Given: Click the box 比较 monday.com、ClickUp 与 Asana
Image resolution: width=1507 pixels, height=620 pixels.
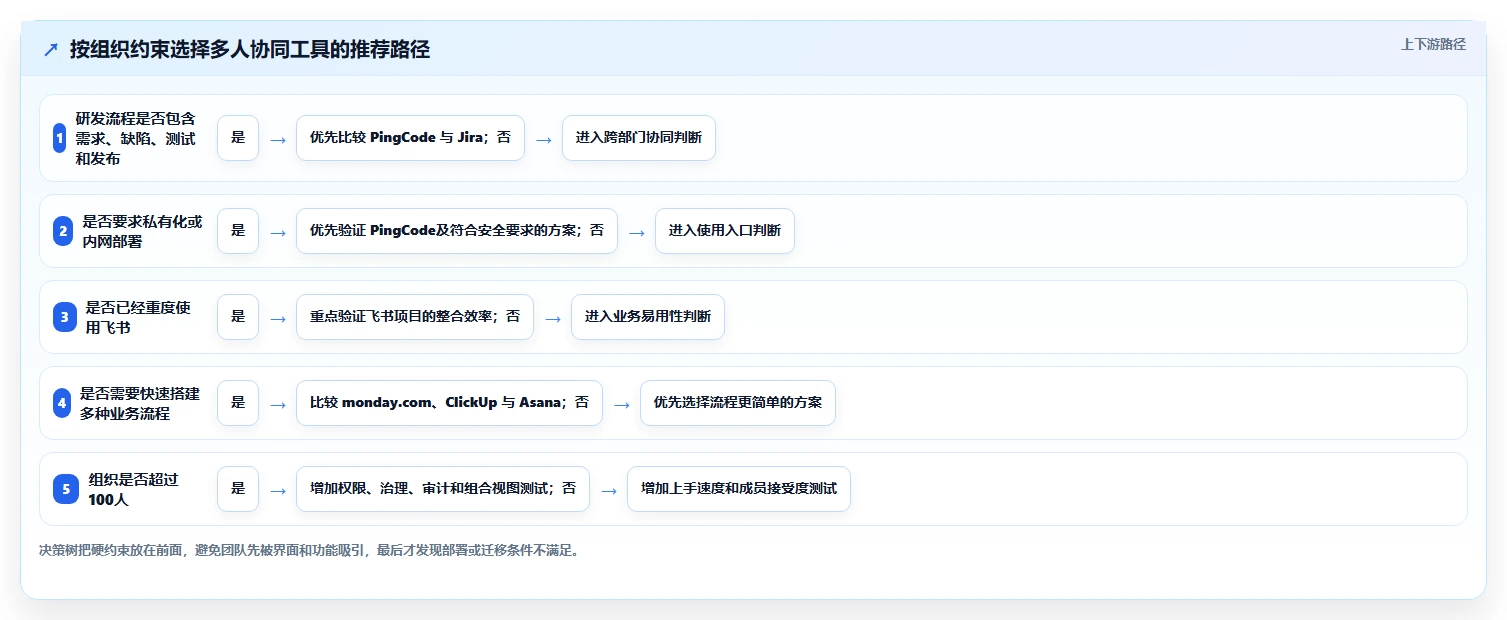Looking at the screenshot, I should 449,403.
